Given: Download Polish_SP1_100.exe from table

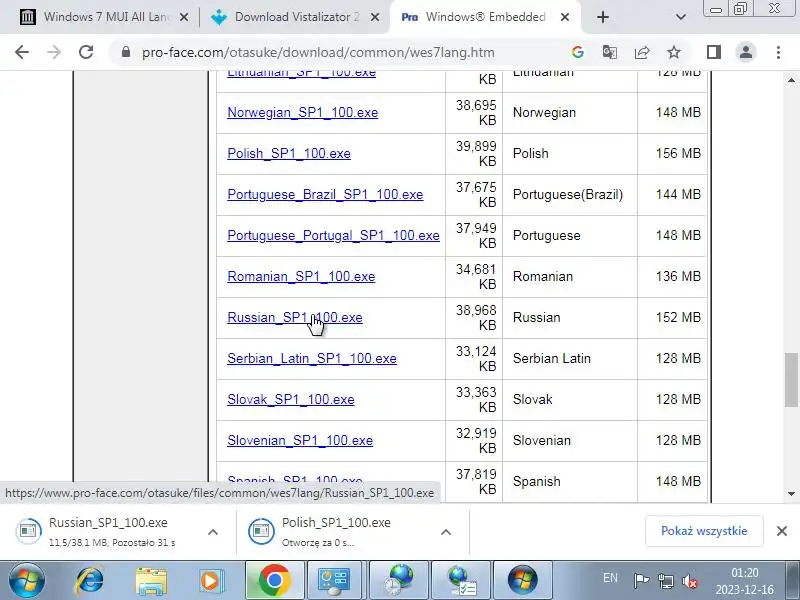Looking at the screenshot, I should 289,154.
